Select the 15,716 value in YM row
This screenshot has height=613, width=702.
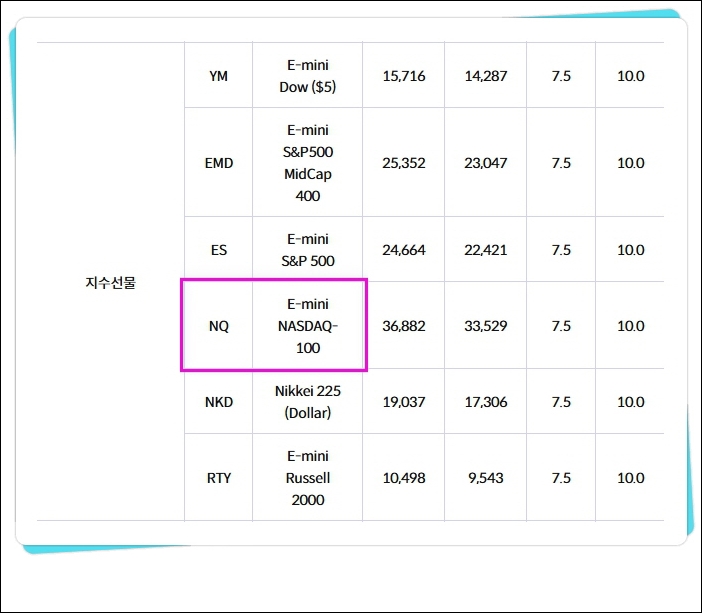click(x=403, y=76)
